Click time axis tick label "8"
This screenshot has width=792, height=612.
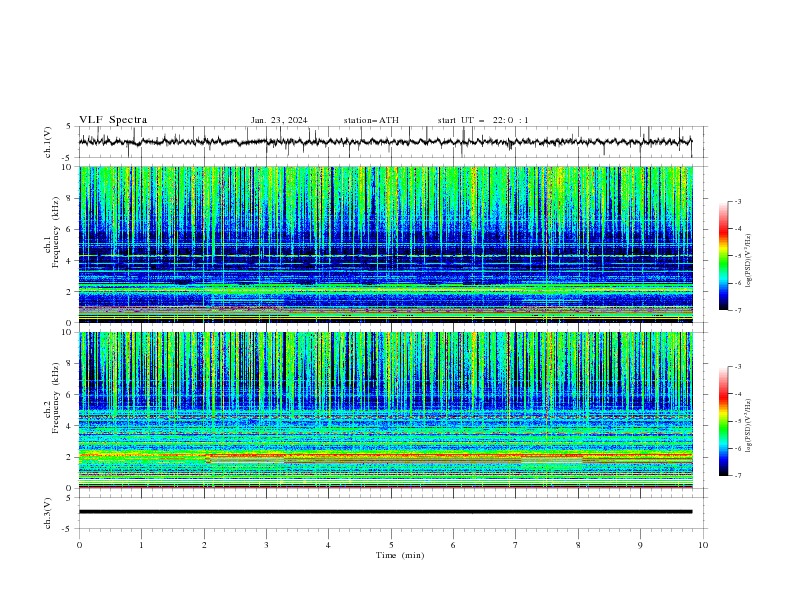(578, 545)
